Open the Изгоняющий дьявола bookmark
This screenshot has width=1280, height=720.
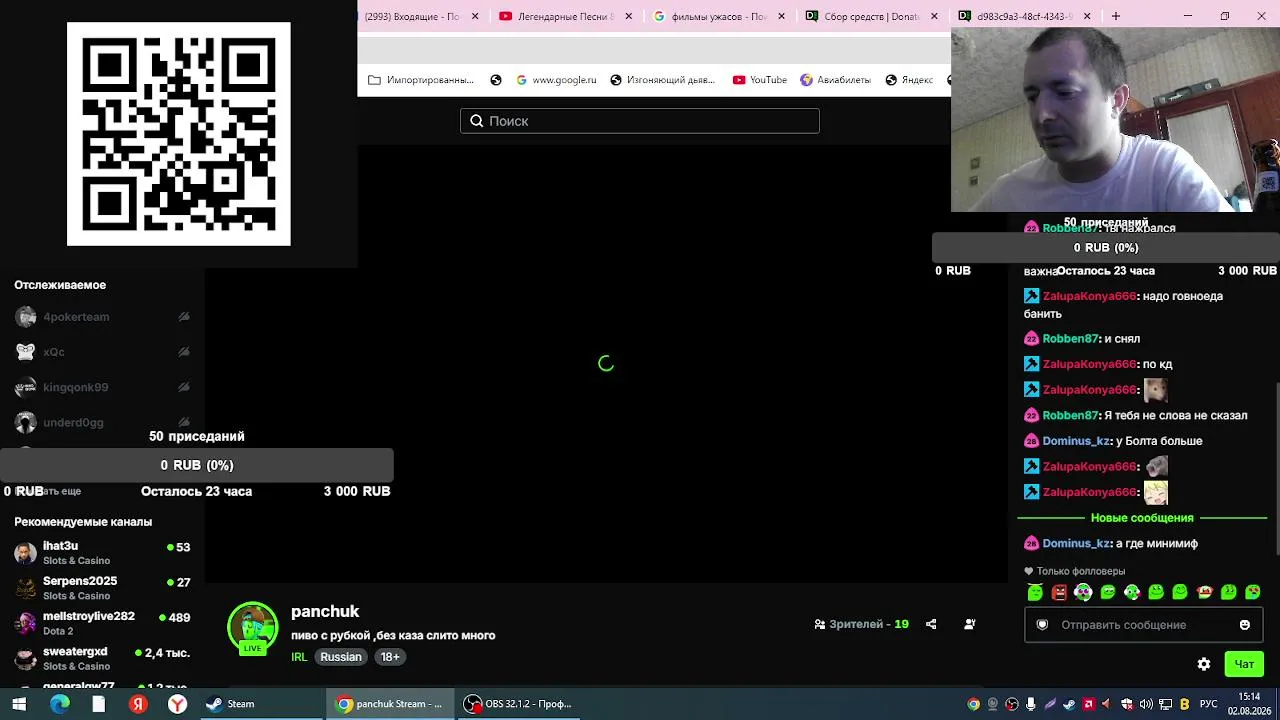pyautogui.click(x=662, y=80)
